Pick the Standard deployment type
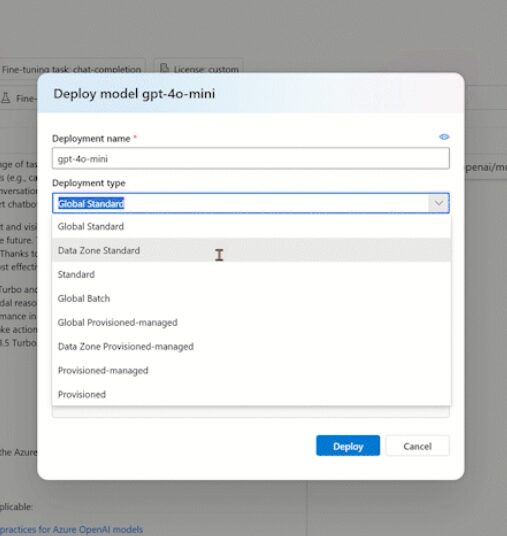Viewport: 507px width, 536px height. 251,274
